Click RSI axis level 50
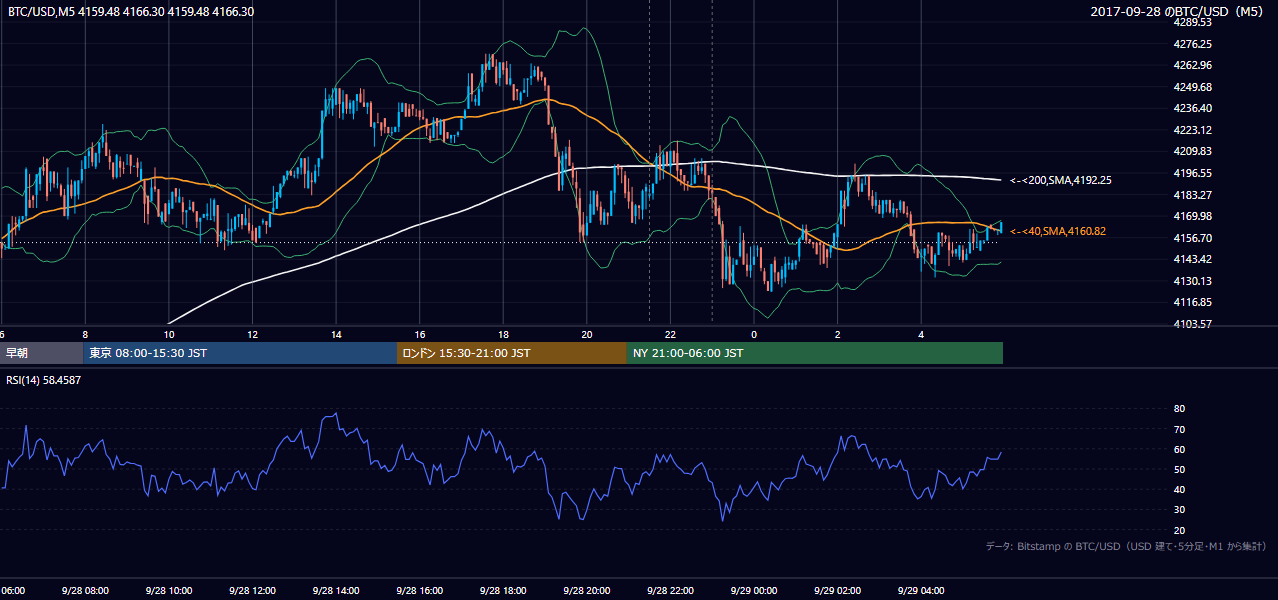Screen dimensions: 1278x600 1180,470
